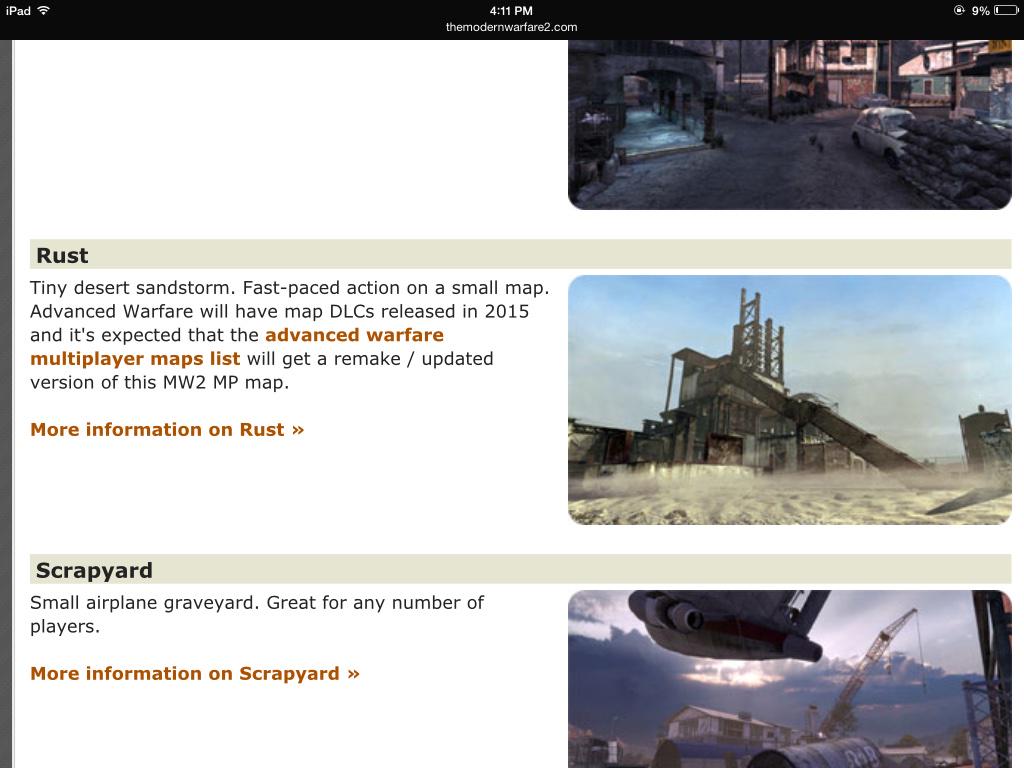Click the text 'Tiny desert sandstorm.'

coord(133,288)
